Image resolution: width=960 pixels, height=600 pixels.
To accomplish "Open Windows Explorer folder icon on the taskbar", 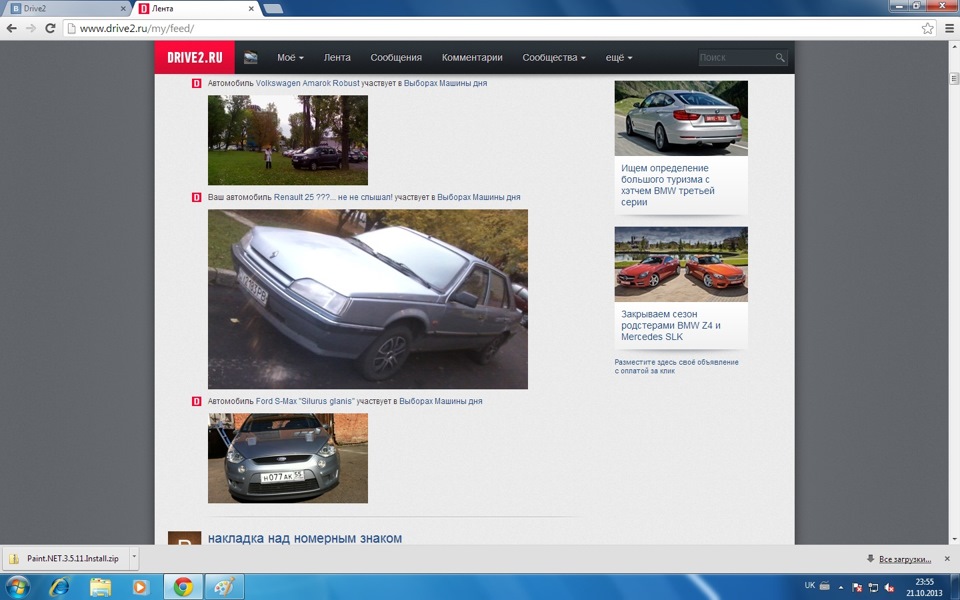I will pyautogui.click(x=100, y=587).
